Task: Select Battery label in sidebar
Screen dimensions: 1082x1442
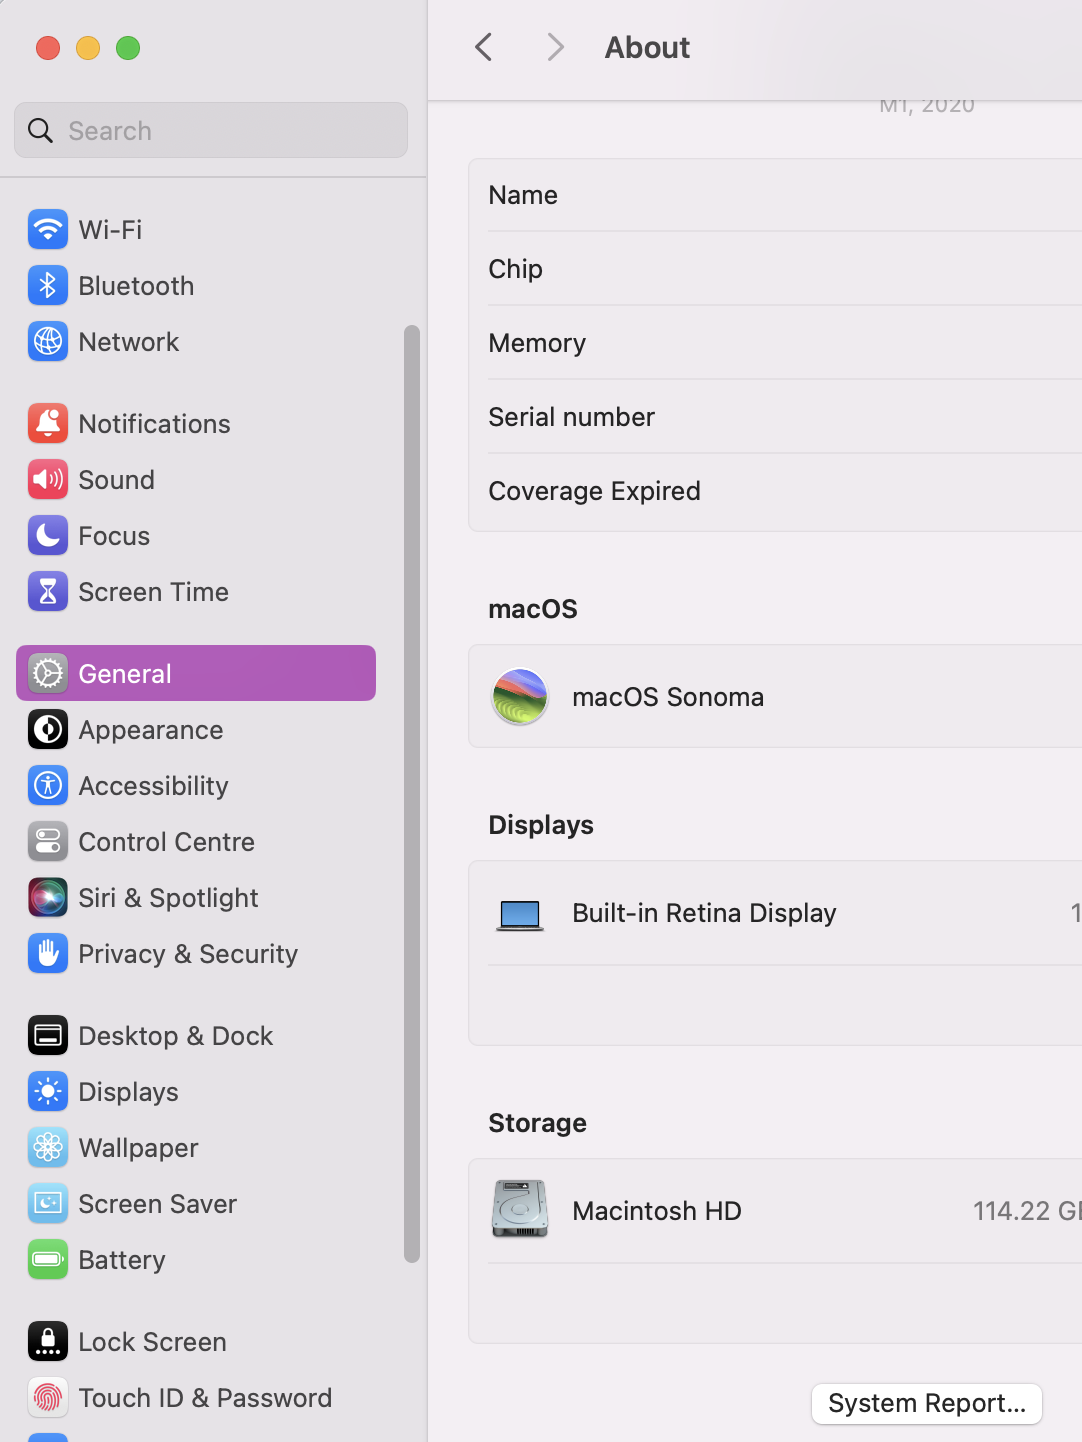Action: [122, 1260]
